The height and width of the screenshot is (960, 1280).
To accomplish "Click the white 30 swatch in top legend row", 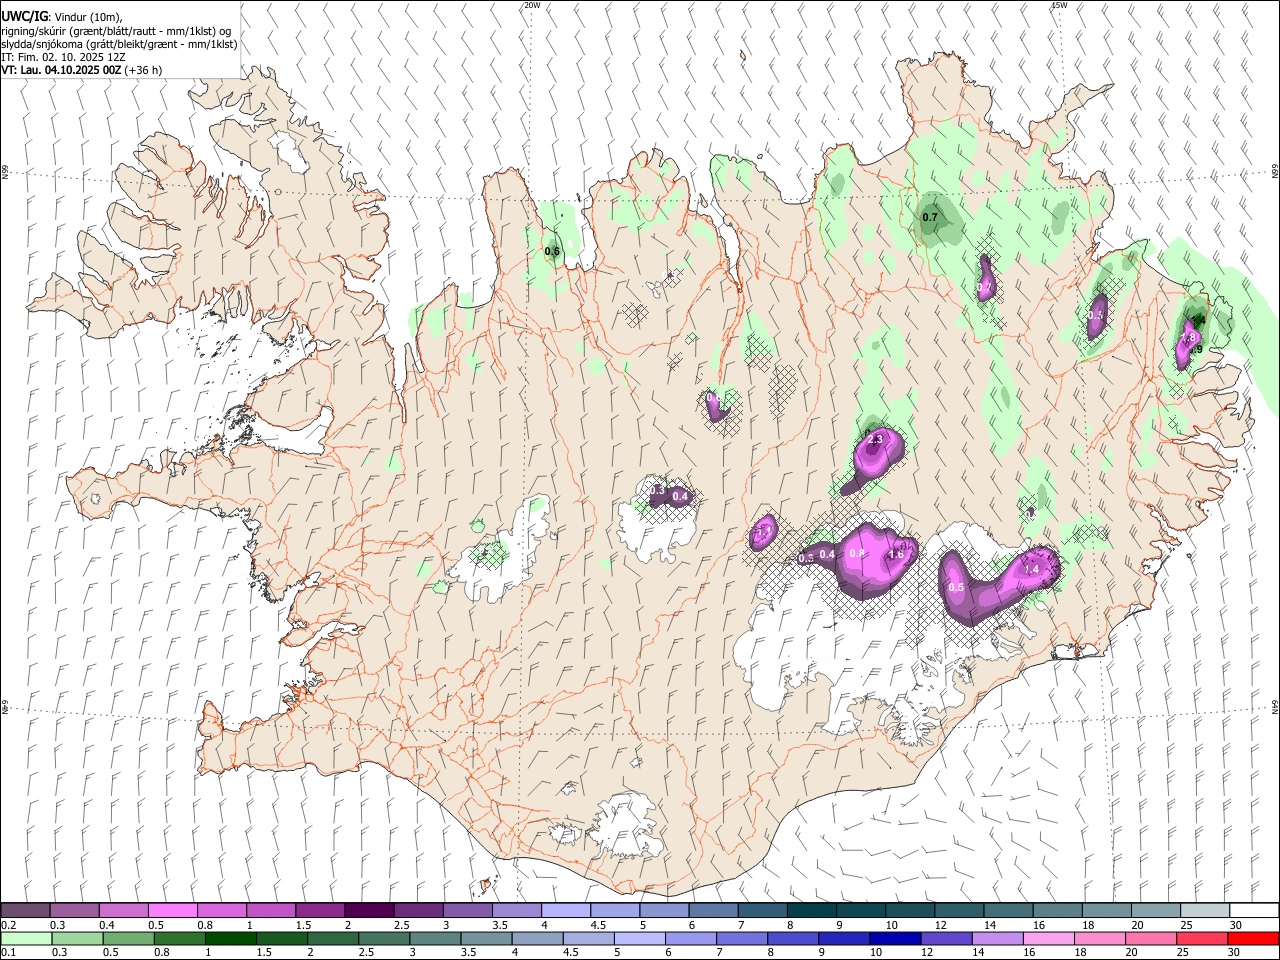I will [1253, 910].
